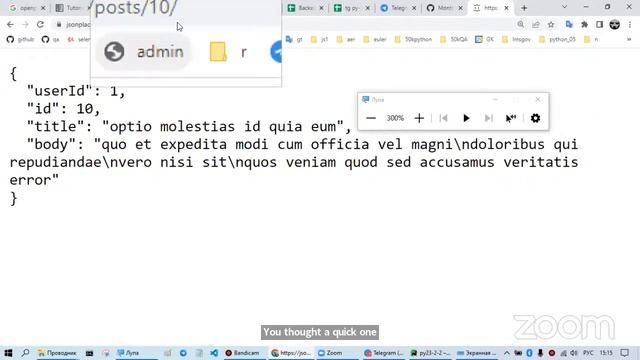Open the 'python_05' bookmark folder
Screen dimensions: 640x360
(x=557, y=40)
